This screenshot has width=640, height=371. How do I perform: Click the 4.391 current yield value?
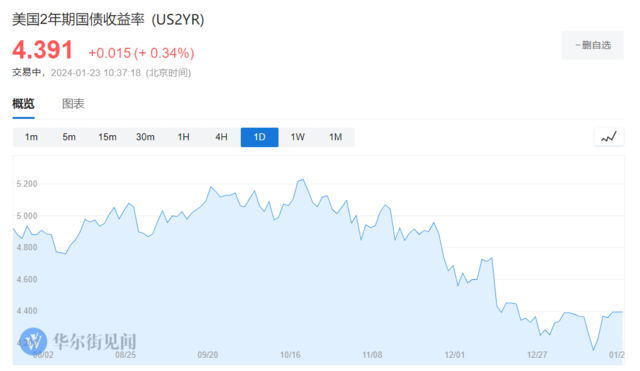pyautogui.click(x=42, y=50)
